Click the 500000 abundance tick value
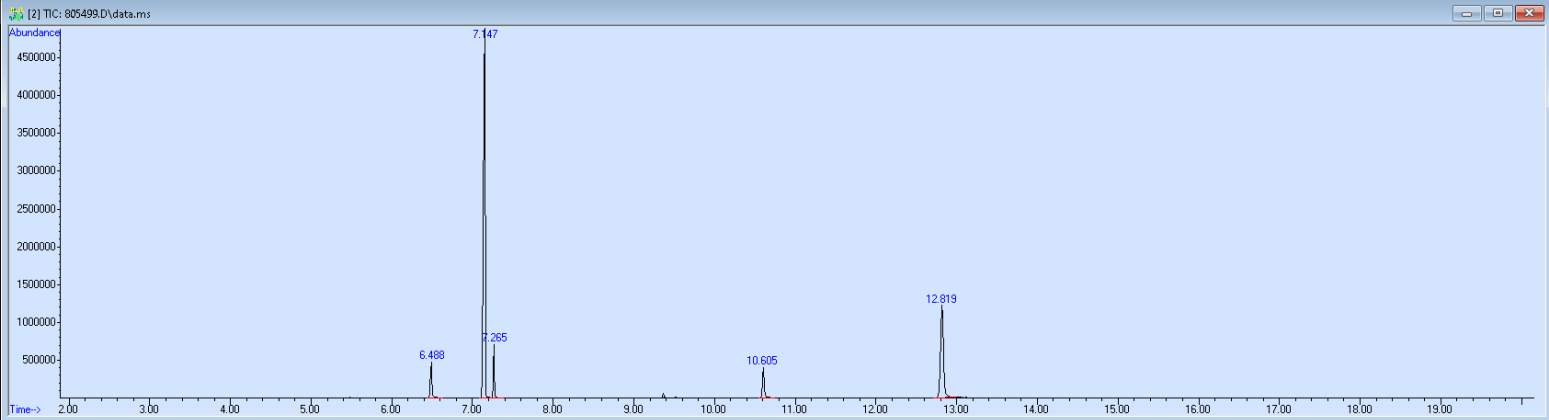This screenshot has width=1549, height=420. tap(41, 361)
